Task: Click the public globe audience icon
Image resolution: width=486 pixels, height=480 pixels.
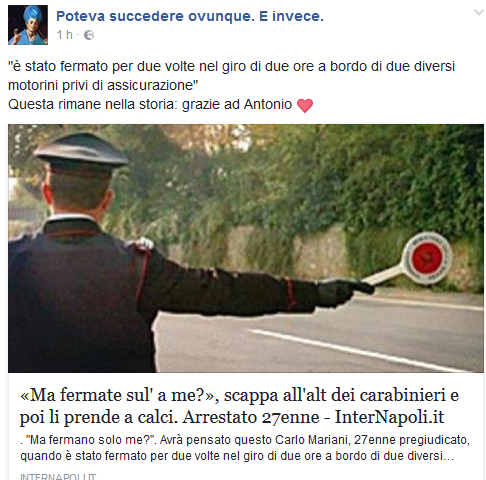Action: pos(89,35)
